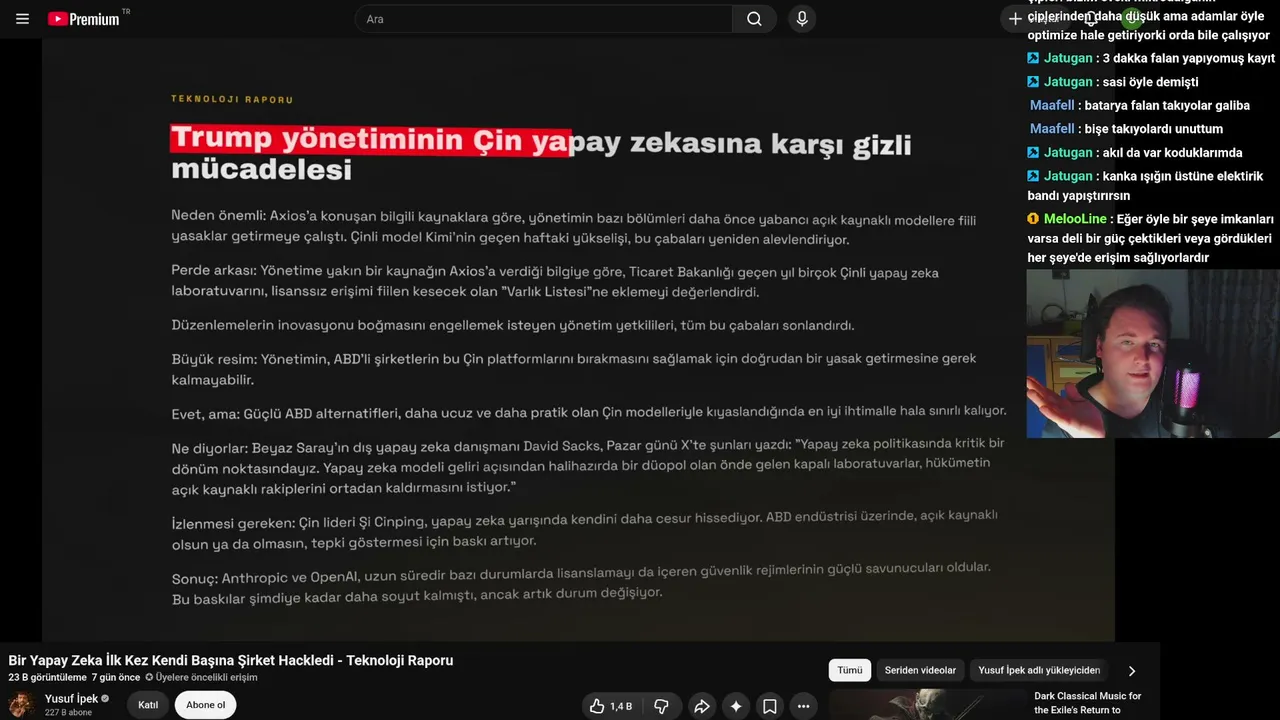Click the video player to pause playback
Screen dimensions: 1280x720
pyautogui.click(x=578, y=340)
